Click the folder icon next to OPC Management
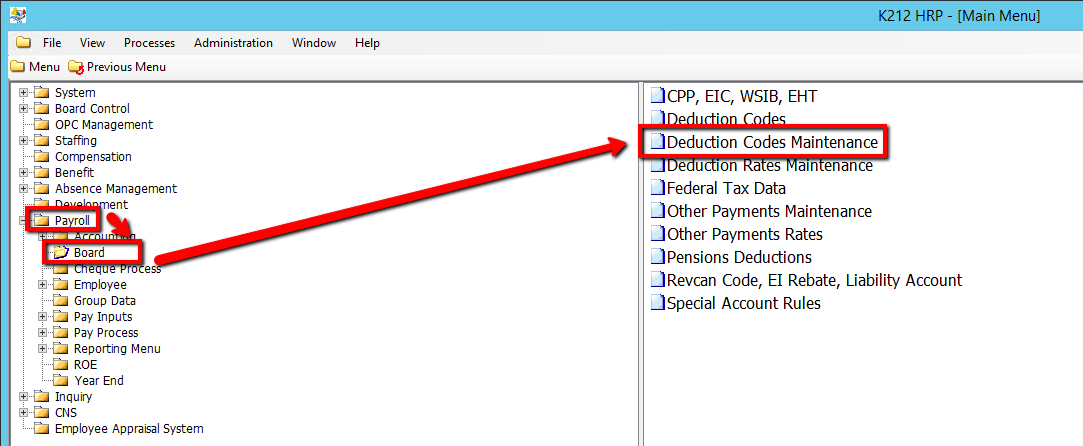Screen dimensions: 1083x446 pos(42,125)
